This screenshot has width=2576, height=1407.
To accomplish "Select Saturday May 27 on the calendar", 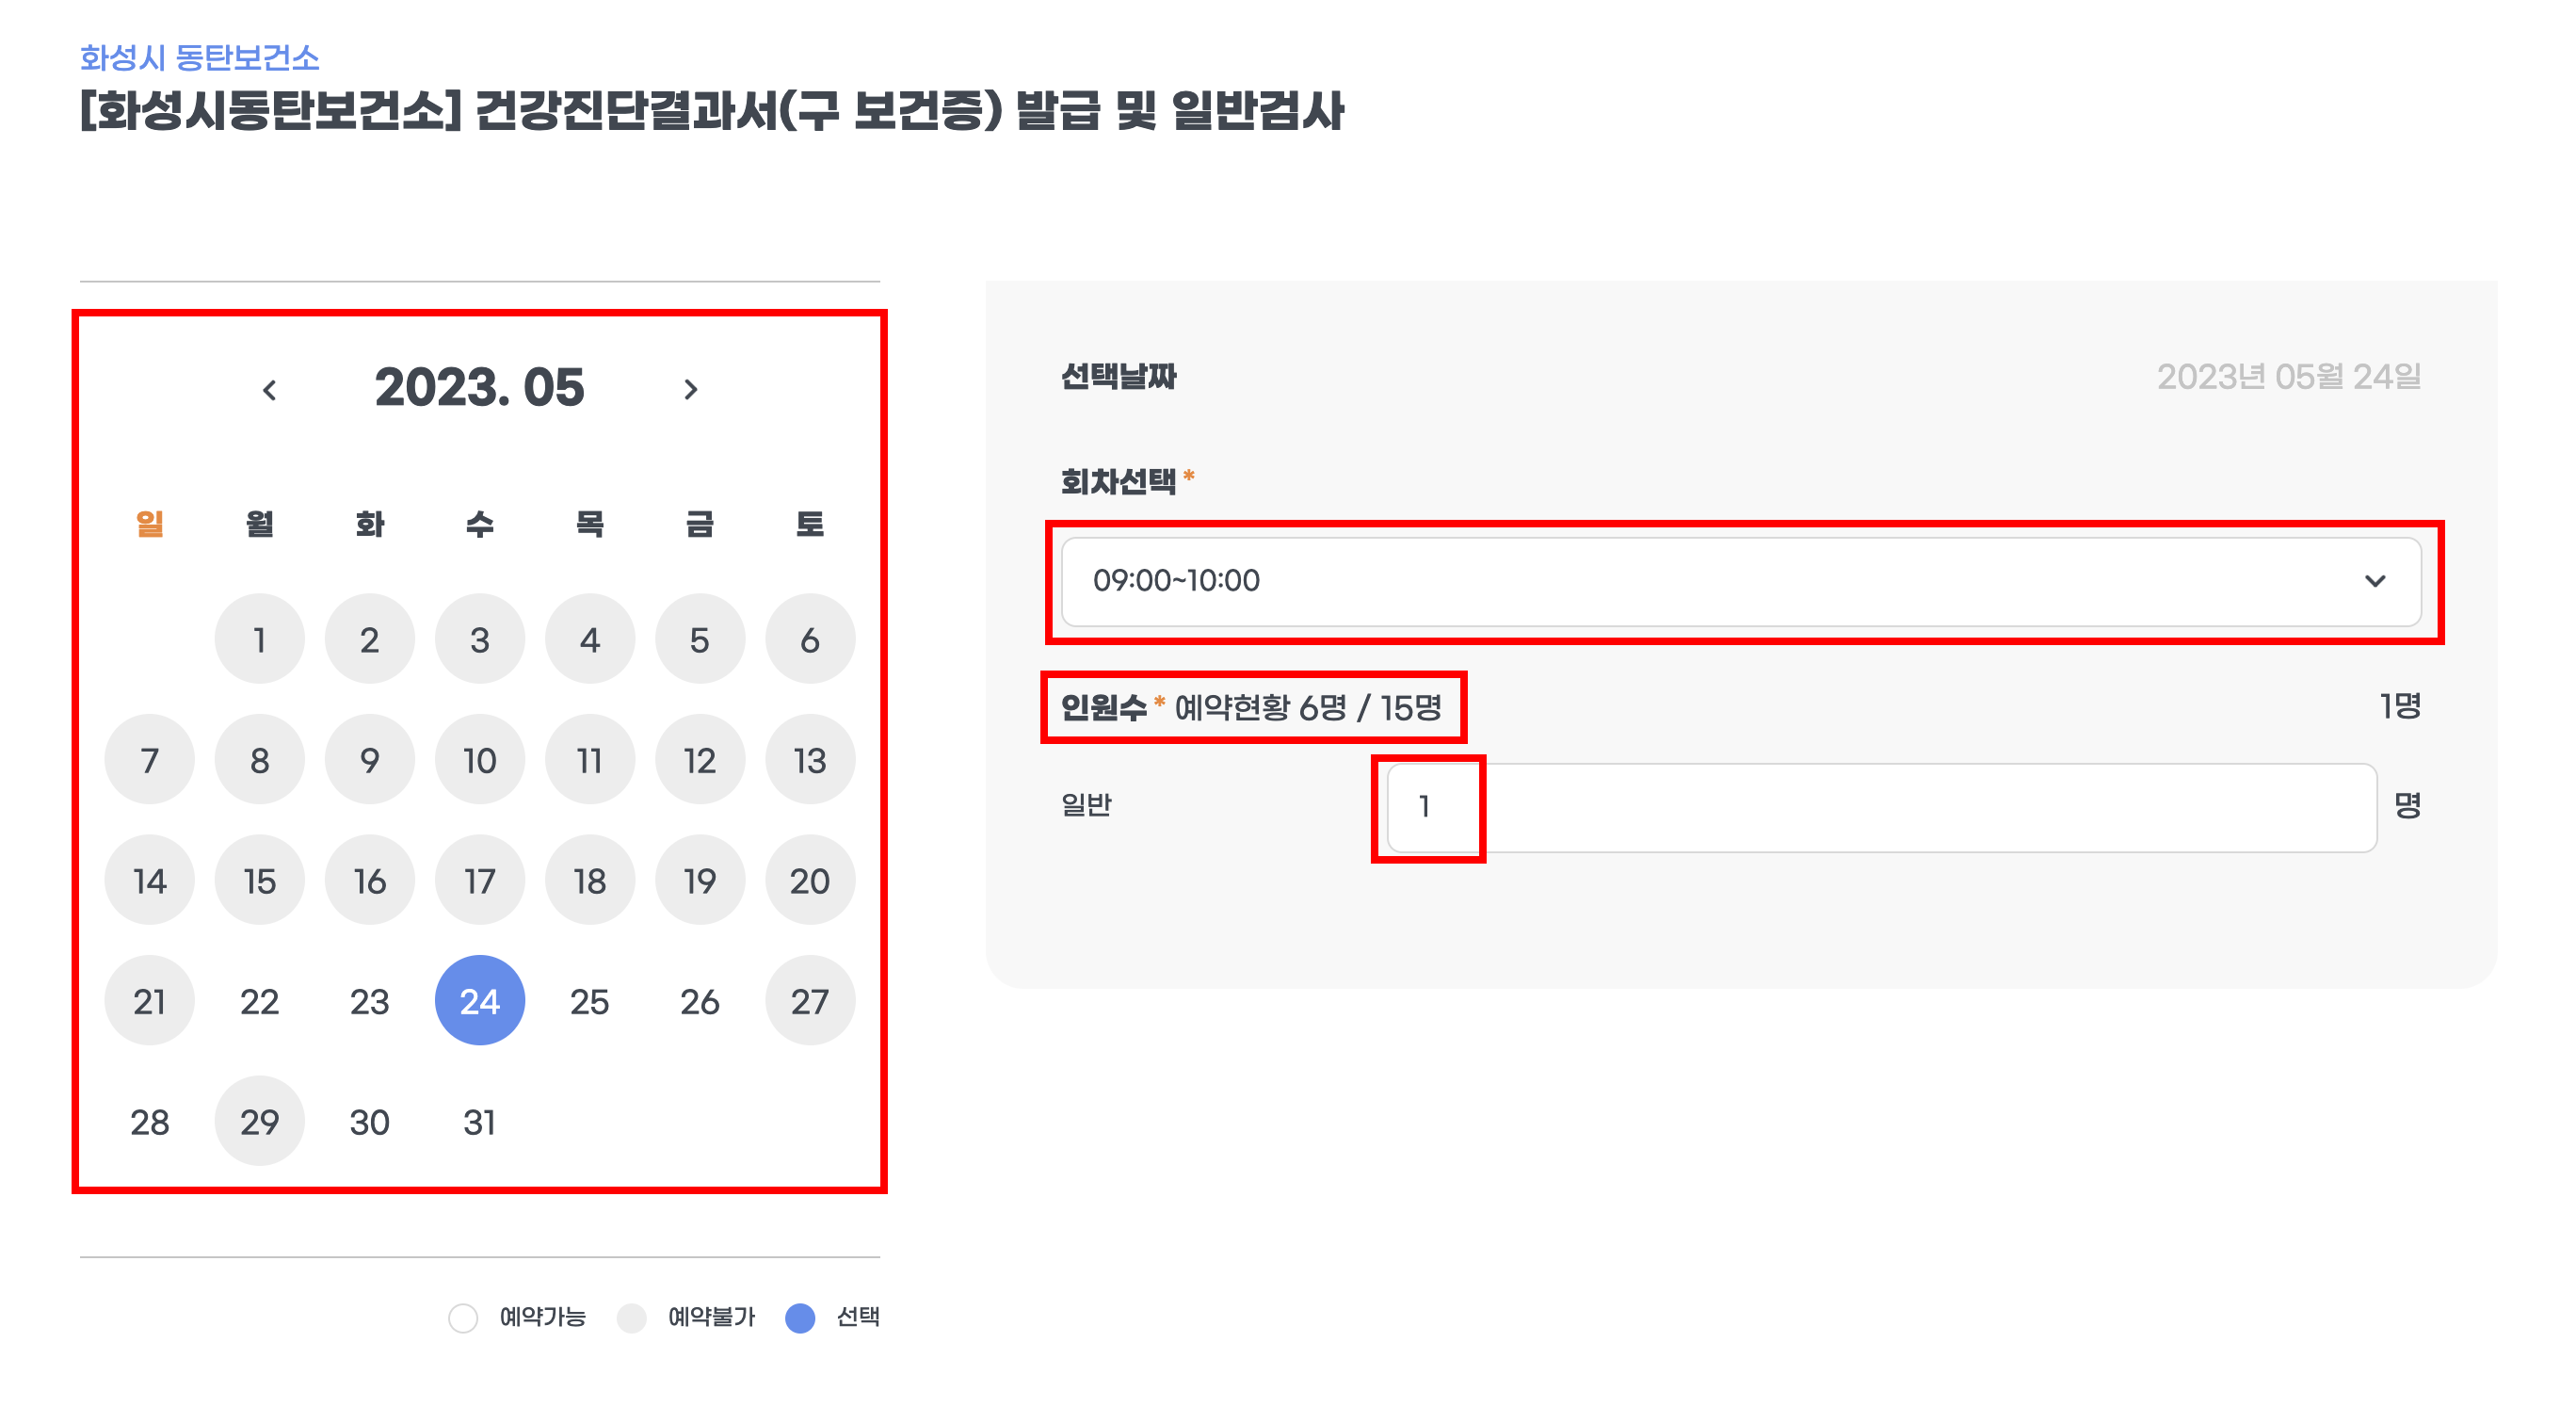I will [x=810, y=1000].
